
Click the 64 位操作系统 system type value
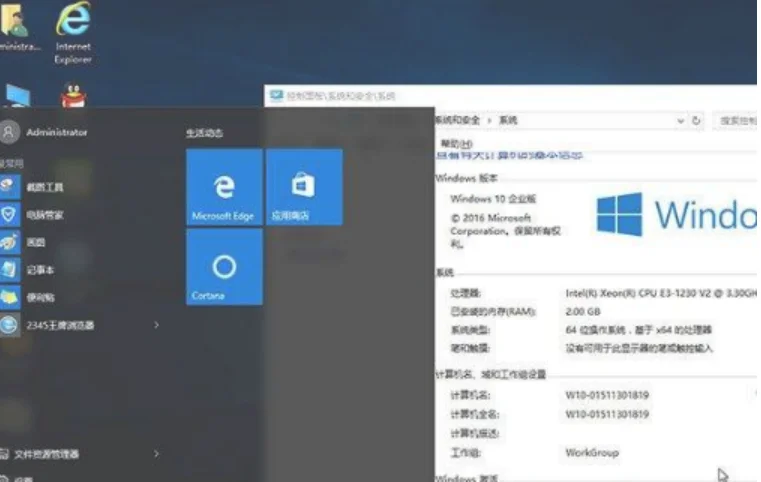pos(639,330)
